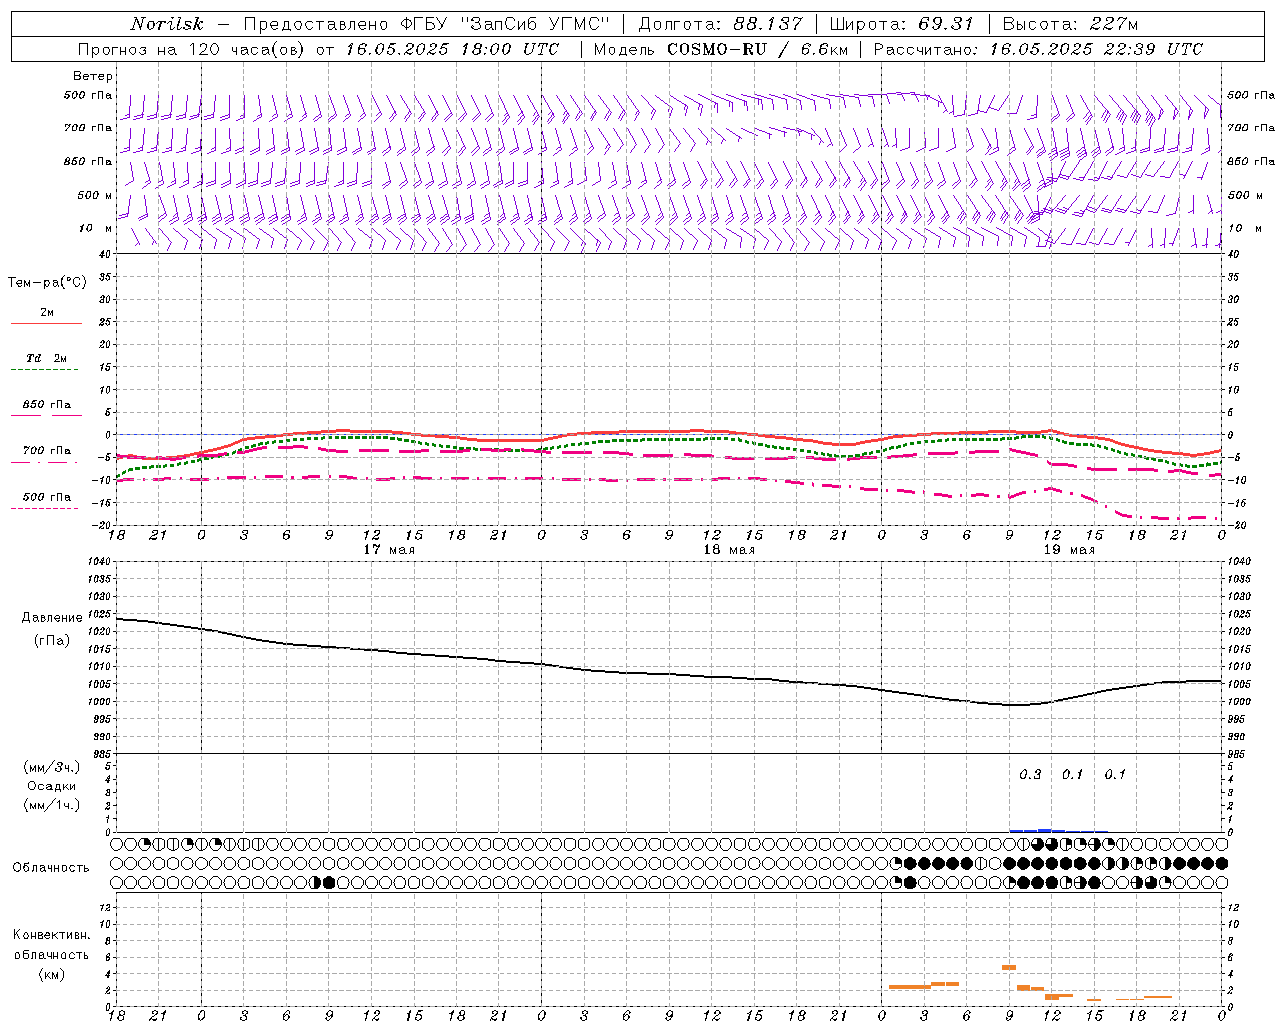Click the forecast header Прогноз на 120 часа(ов)
The width and height of the screenshot is (1280, 1024).
pyautogui.click(x=193, y=49)
